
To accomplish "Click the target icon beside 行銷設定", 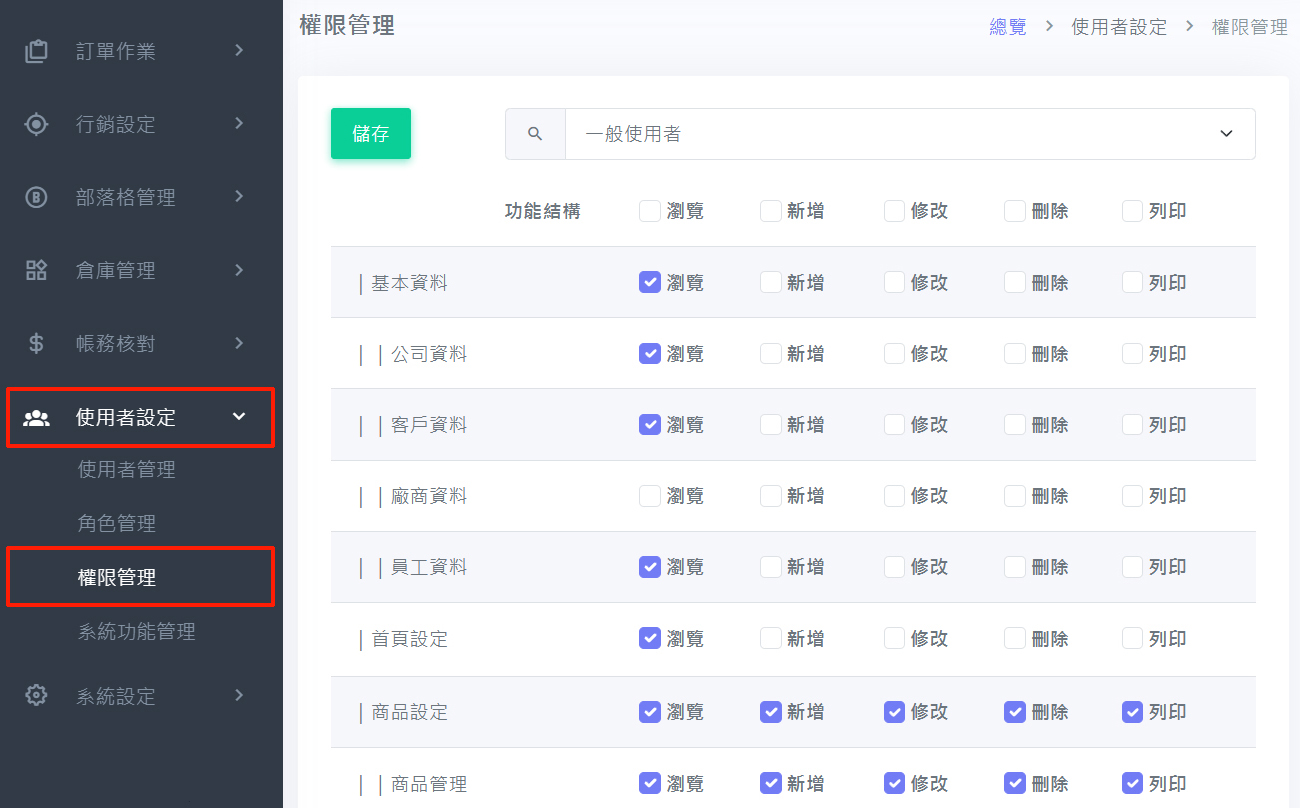I will 36,124.
